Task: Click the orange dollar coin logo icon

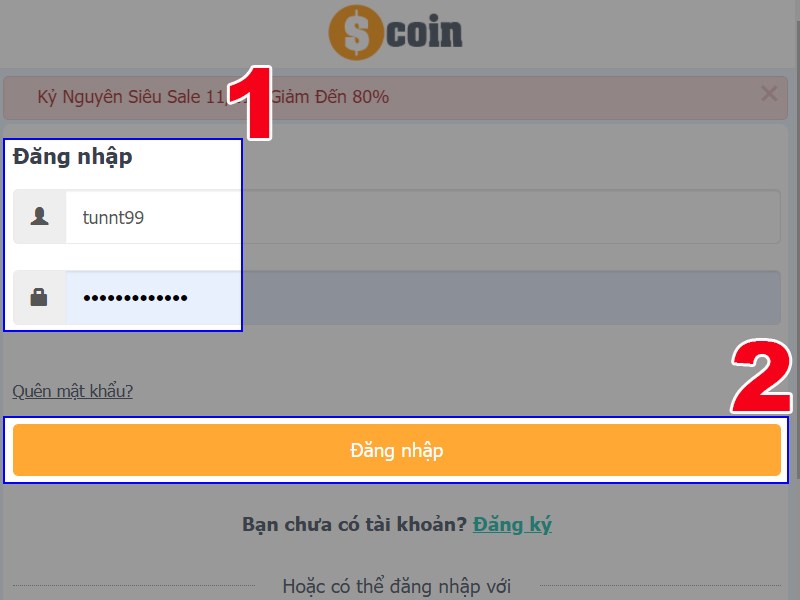Action: (x=356, y=32)
